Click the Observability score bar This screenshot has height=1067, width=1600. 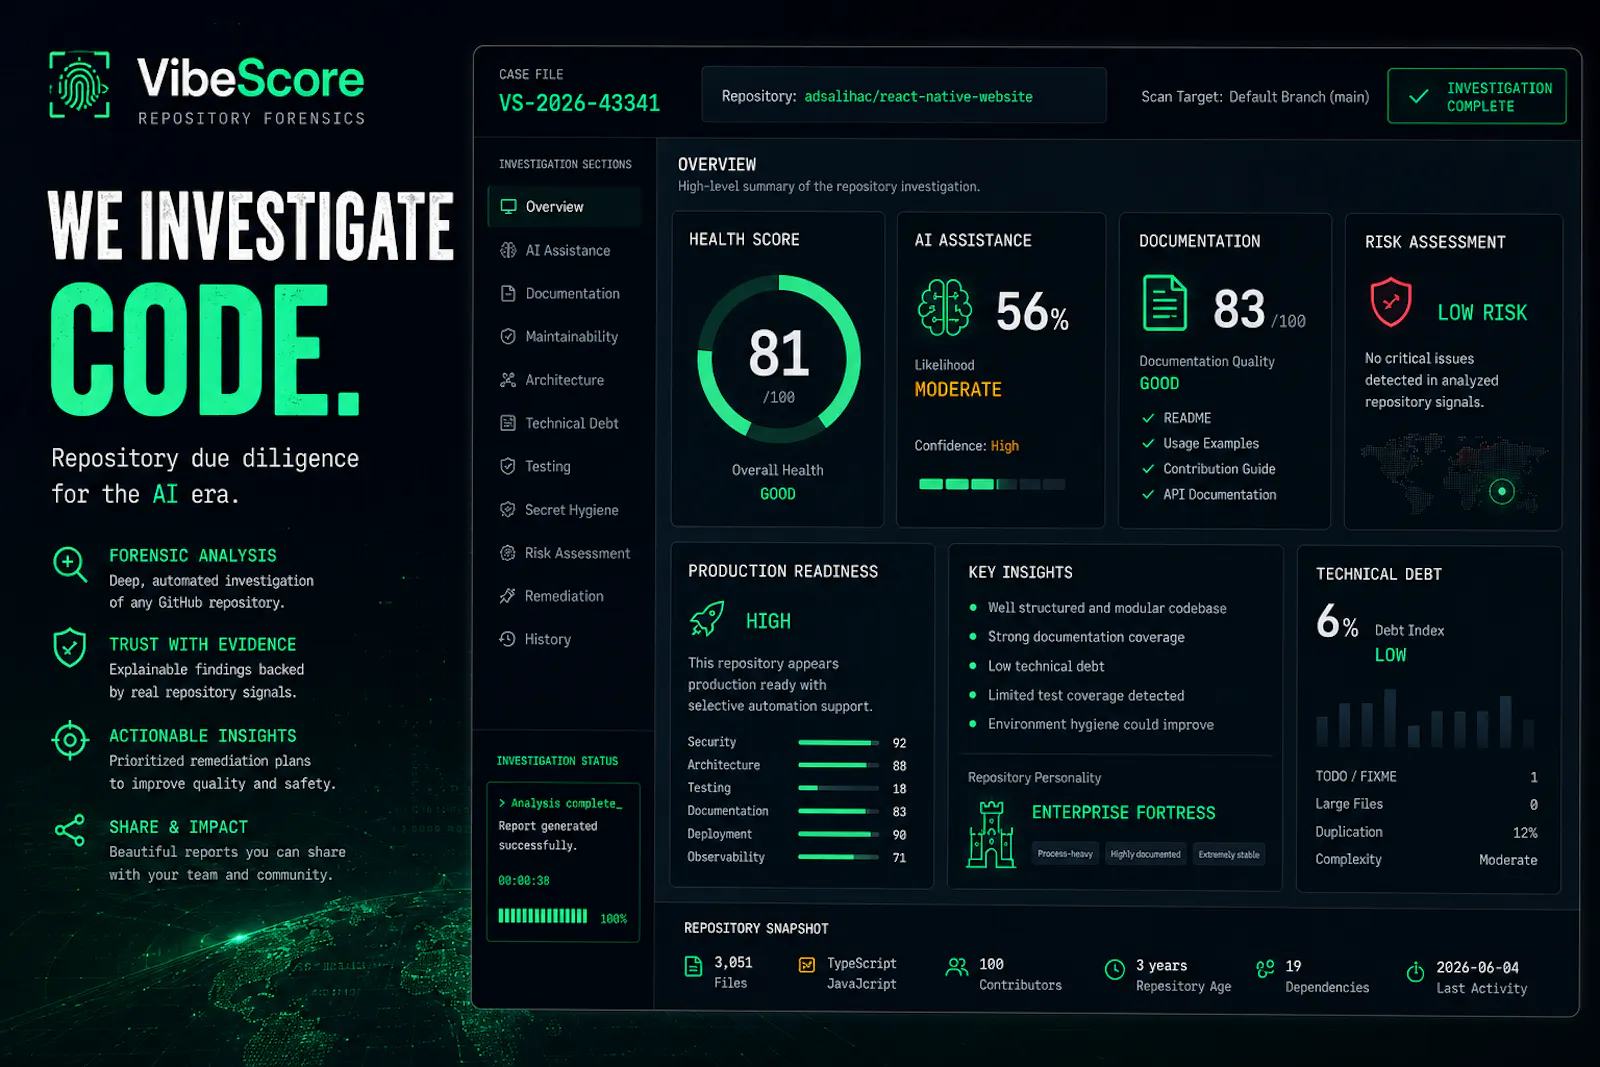838,857
